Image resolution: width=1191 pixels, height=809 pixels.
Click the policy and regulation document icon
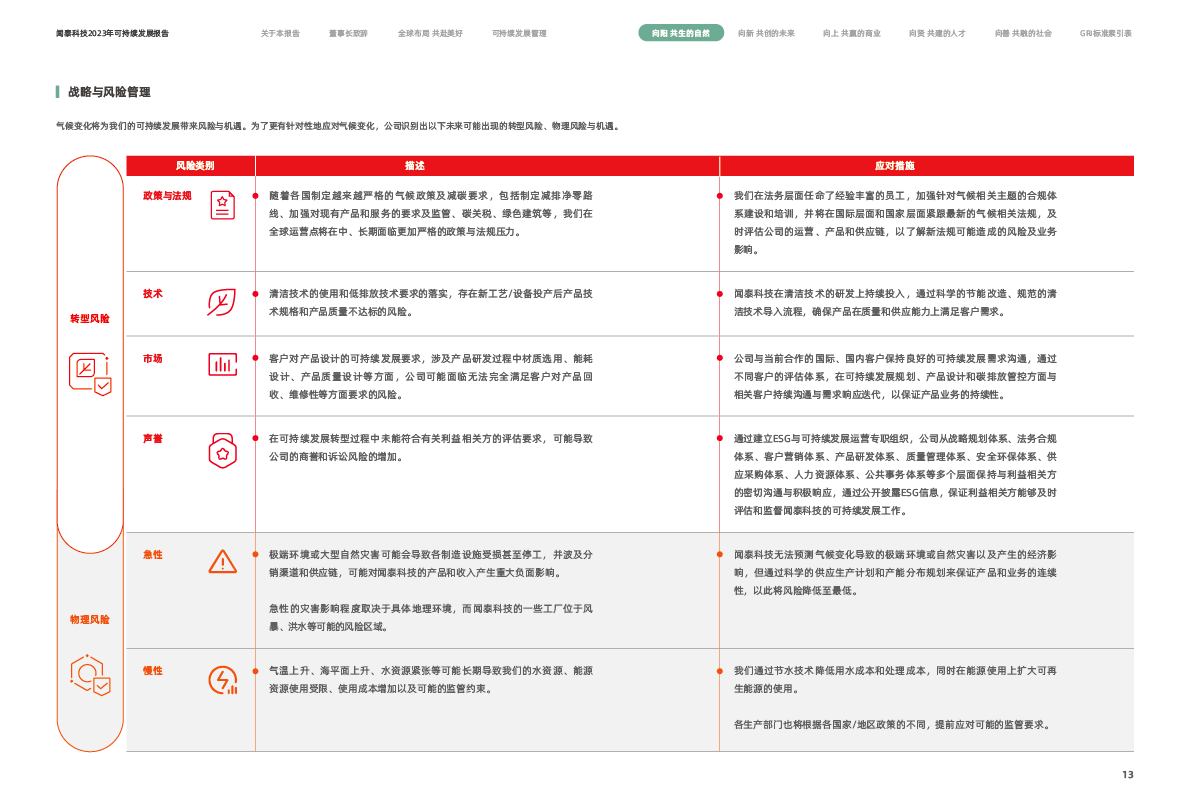pos(222,205)
